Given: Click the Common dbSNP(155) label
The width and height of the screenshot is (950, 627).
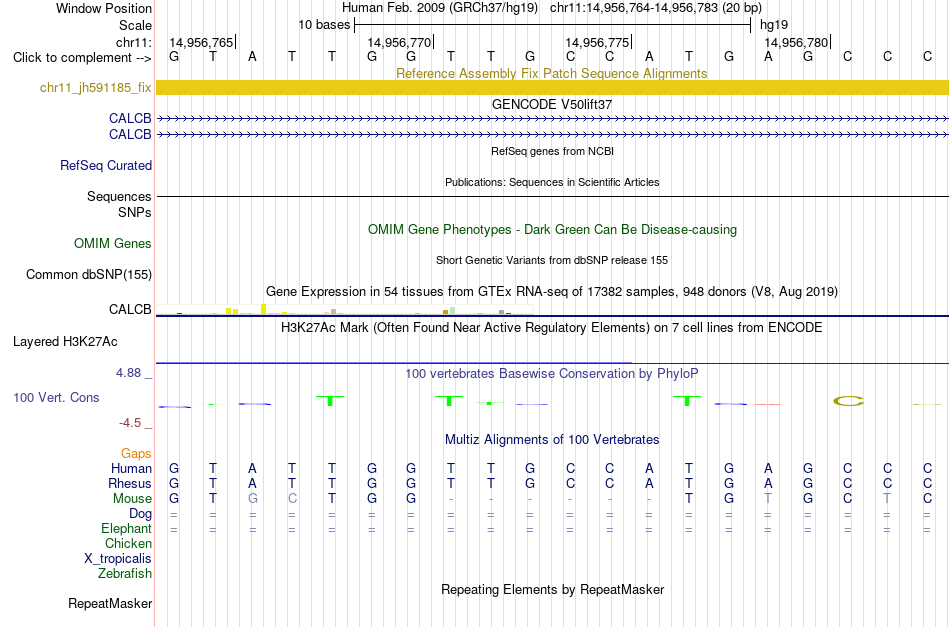Looking at the screenshot, I should (x=88, y=274).
